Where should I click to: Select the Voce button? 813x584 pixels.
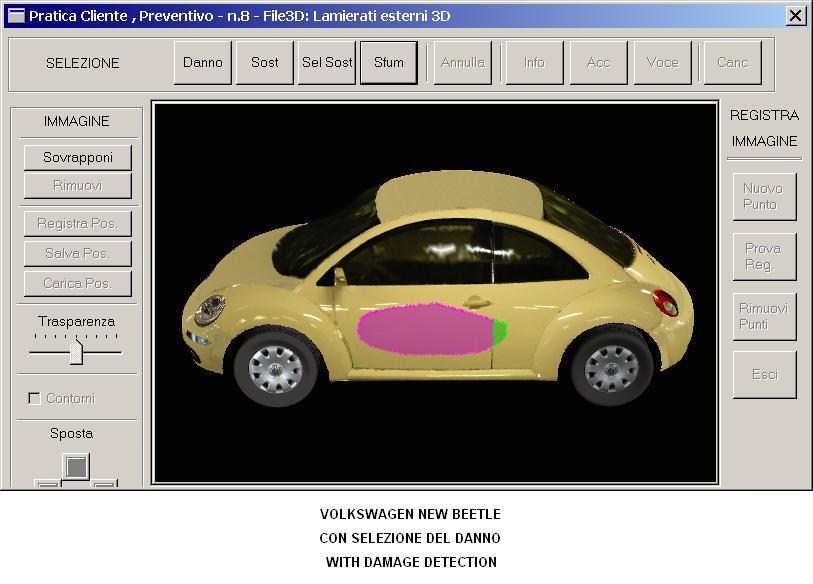pos(663,63)
